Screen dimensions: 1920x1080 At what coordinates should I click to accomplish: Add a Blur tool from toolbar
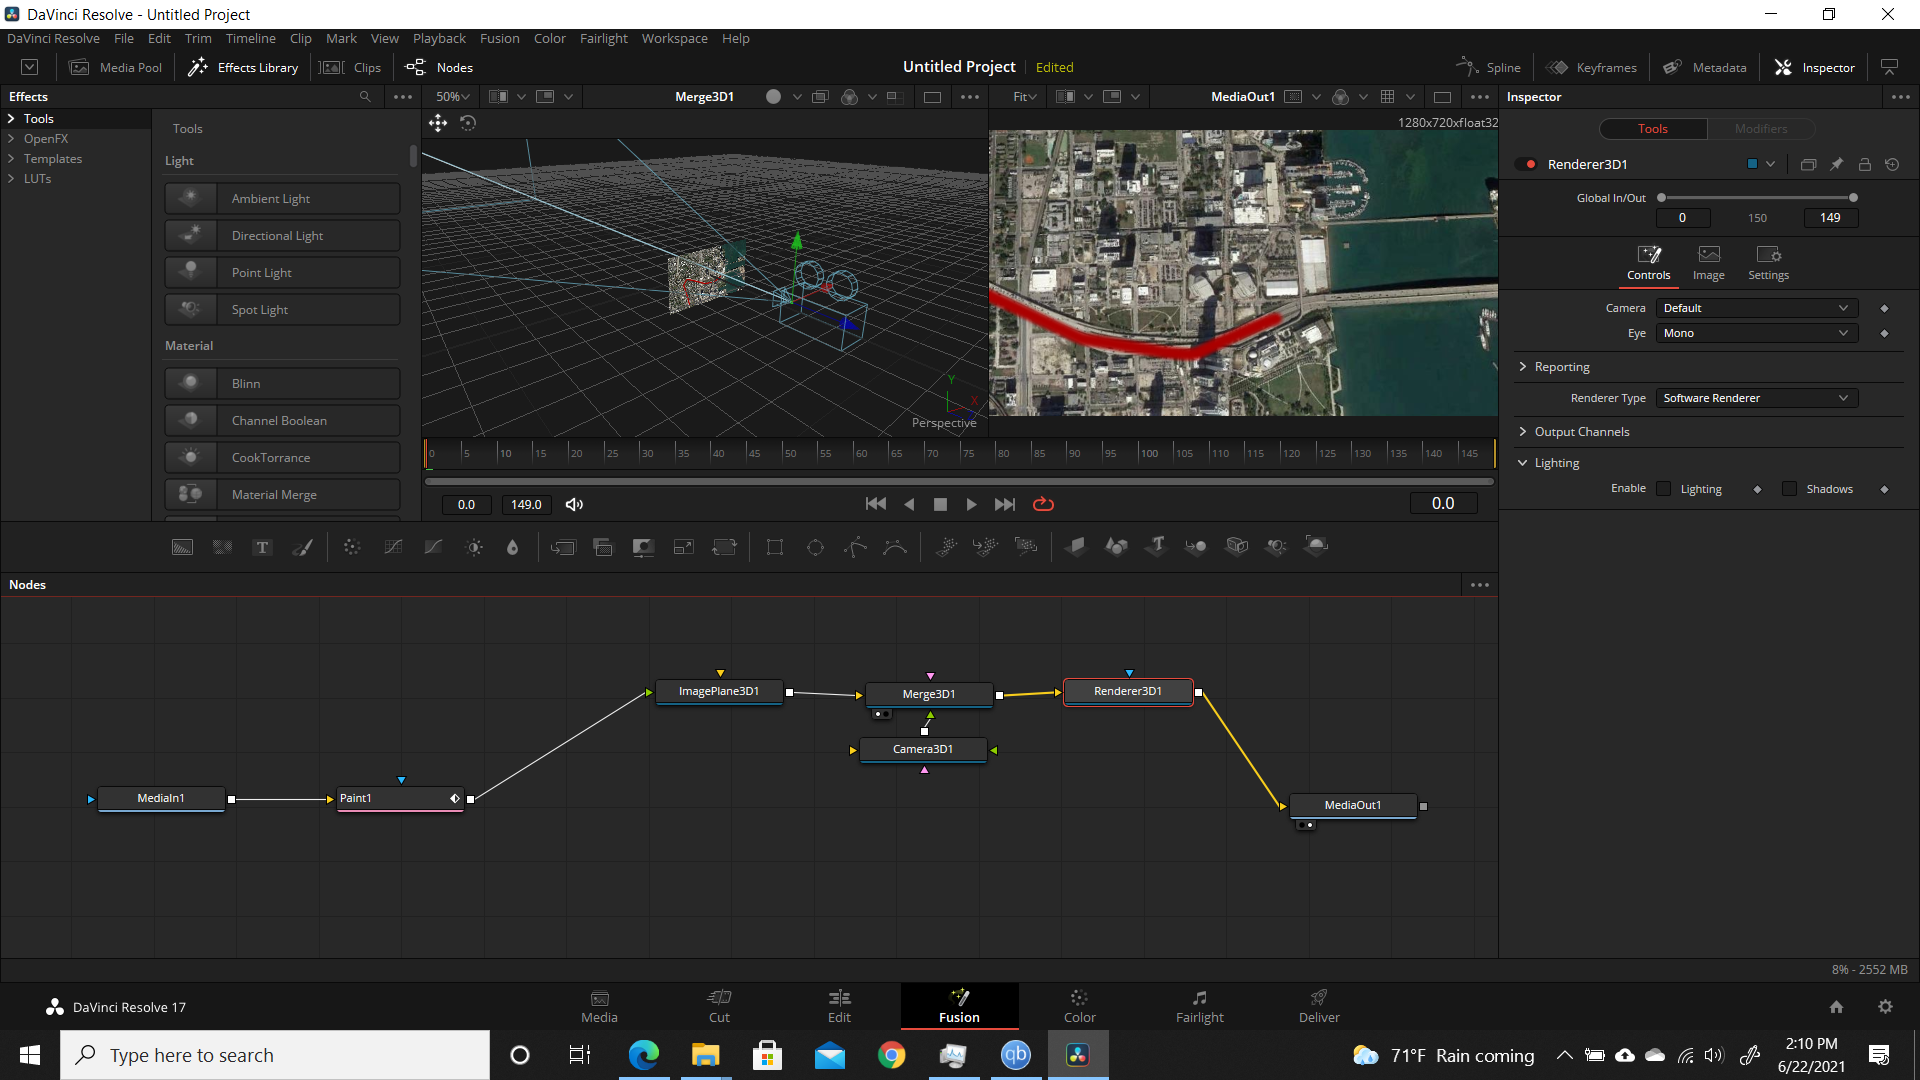point(513,547)
